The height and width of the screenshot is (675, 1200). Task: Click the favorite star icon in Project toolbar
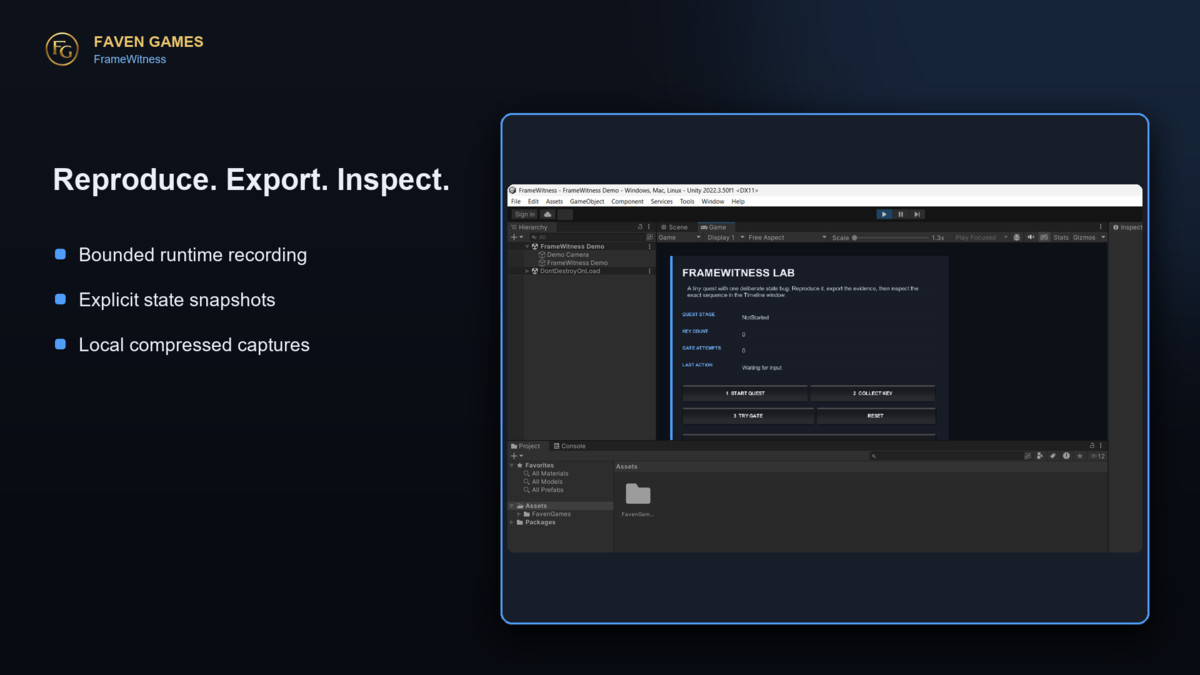[x=1079, y=456]
